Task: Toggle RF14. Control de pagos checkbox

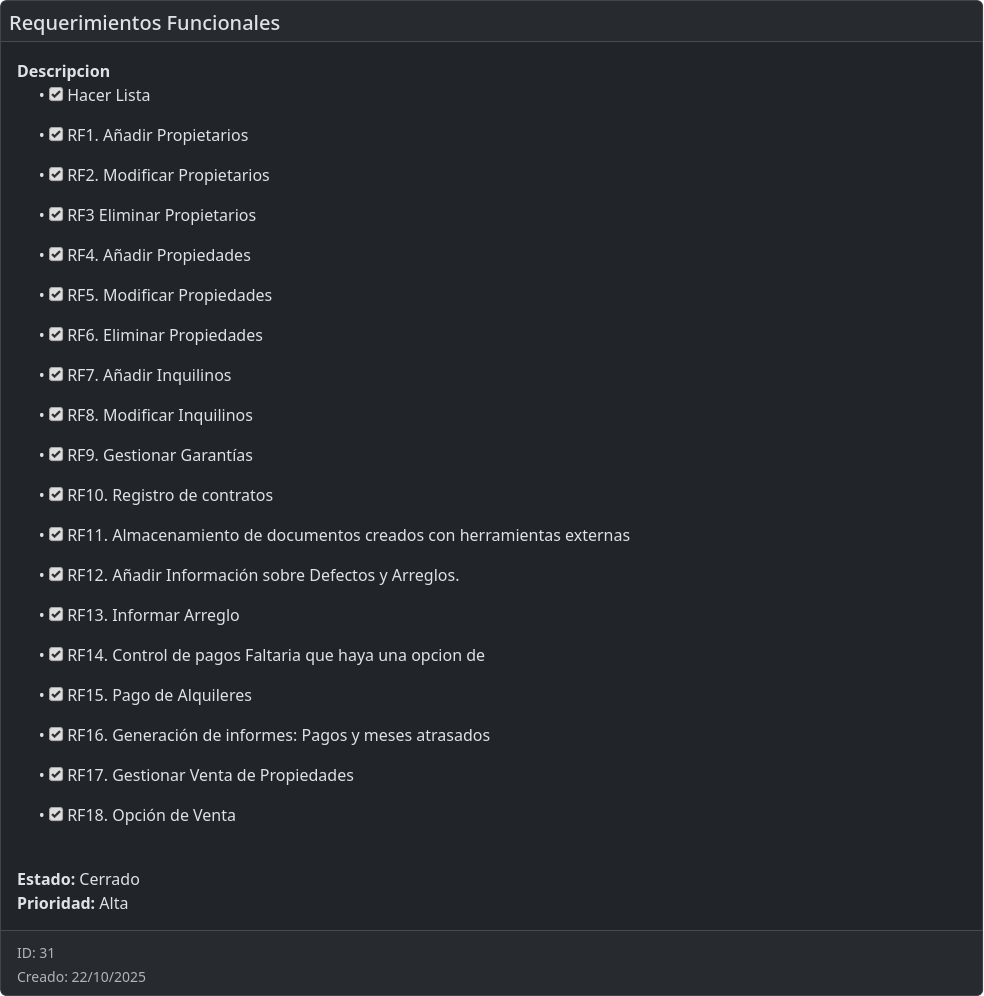Action: pyautogui.click(x=56, y=655)
